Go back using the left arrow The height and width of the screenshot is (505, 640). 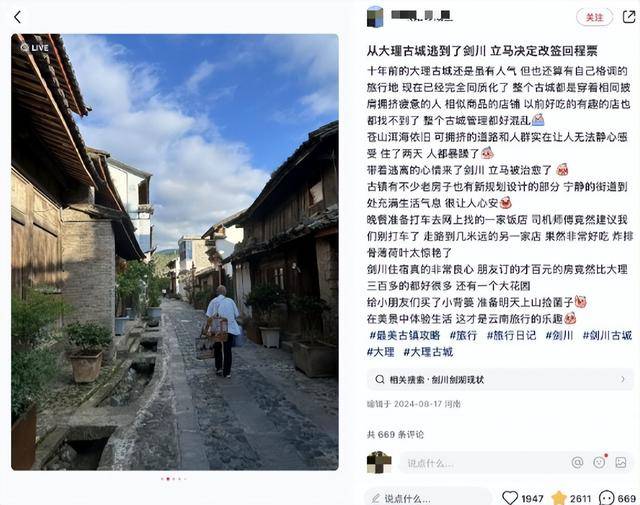click(x=17, y=17)
